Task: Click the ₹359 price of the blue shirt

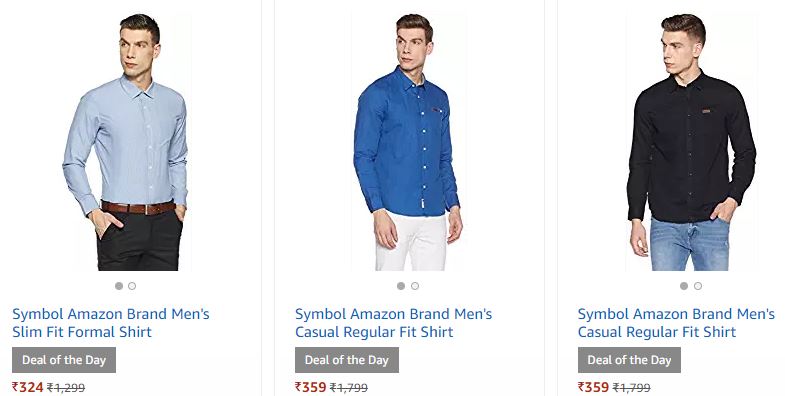Action: [x=310, y=387]
